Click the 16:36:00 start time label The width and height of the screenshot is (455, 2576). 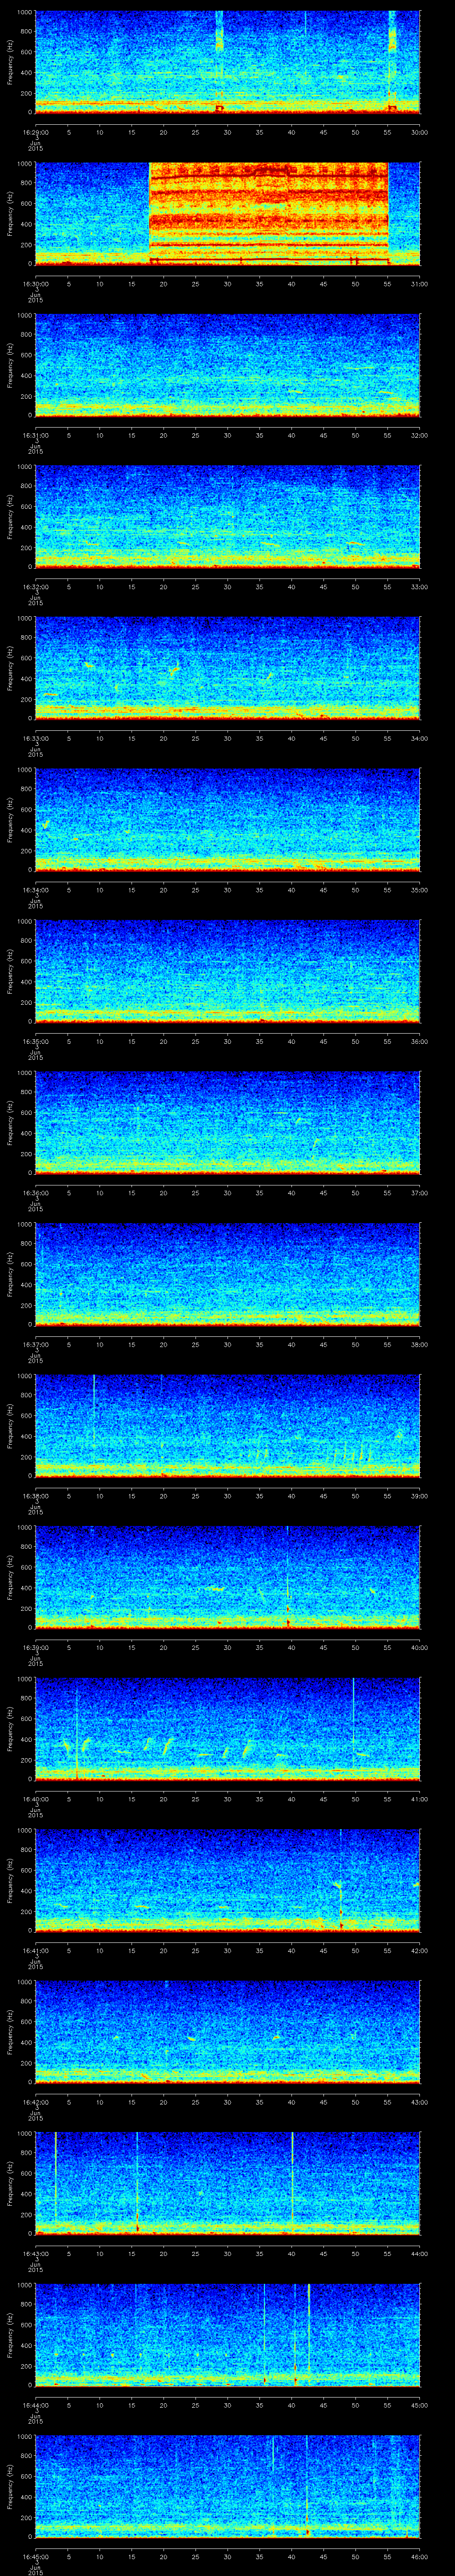[x=35, y=1193]
